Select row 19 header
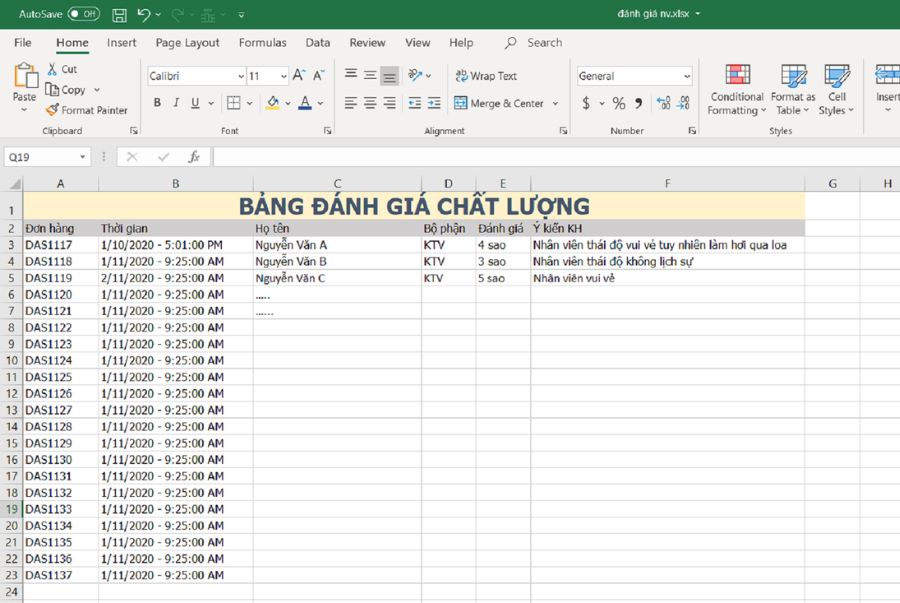The width and height of the screenshot is (900, 603). coord(11,509)
